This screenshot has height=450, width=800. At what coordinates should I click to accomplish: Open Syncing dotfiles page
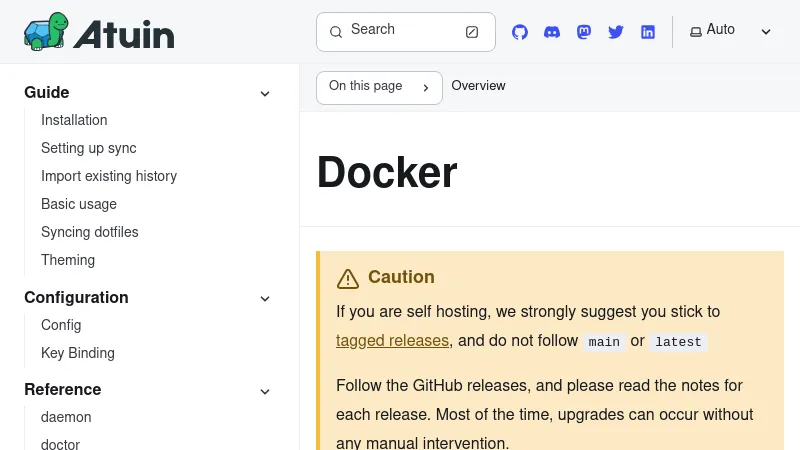[x=90, y=232]
